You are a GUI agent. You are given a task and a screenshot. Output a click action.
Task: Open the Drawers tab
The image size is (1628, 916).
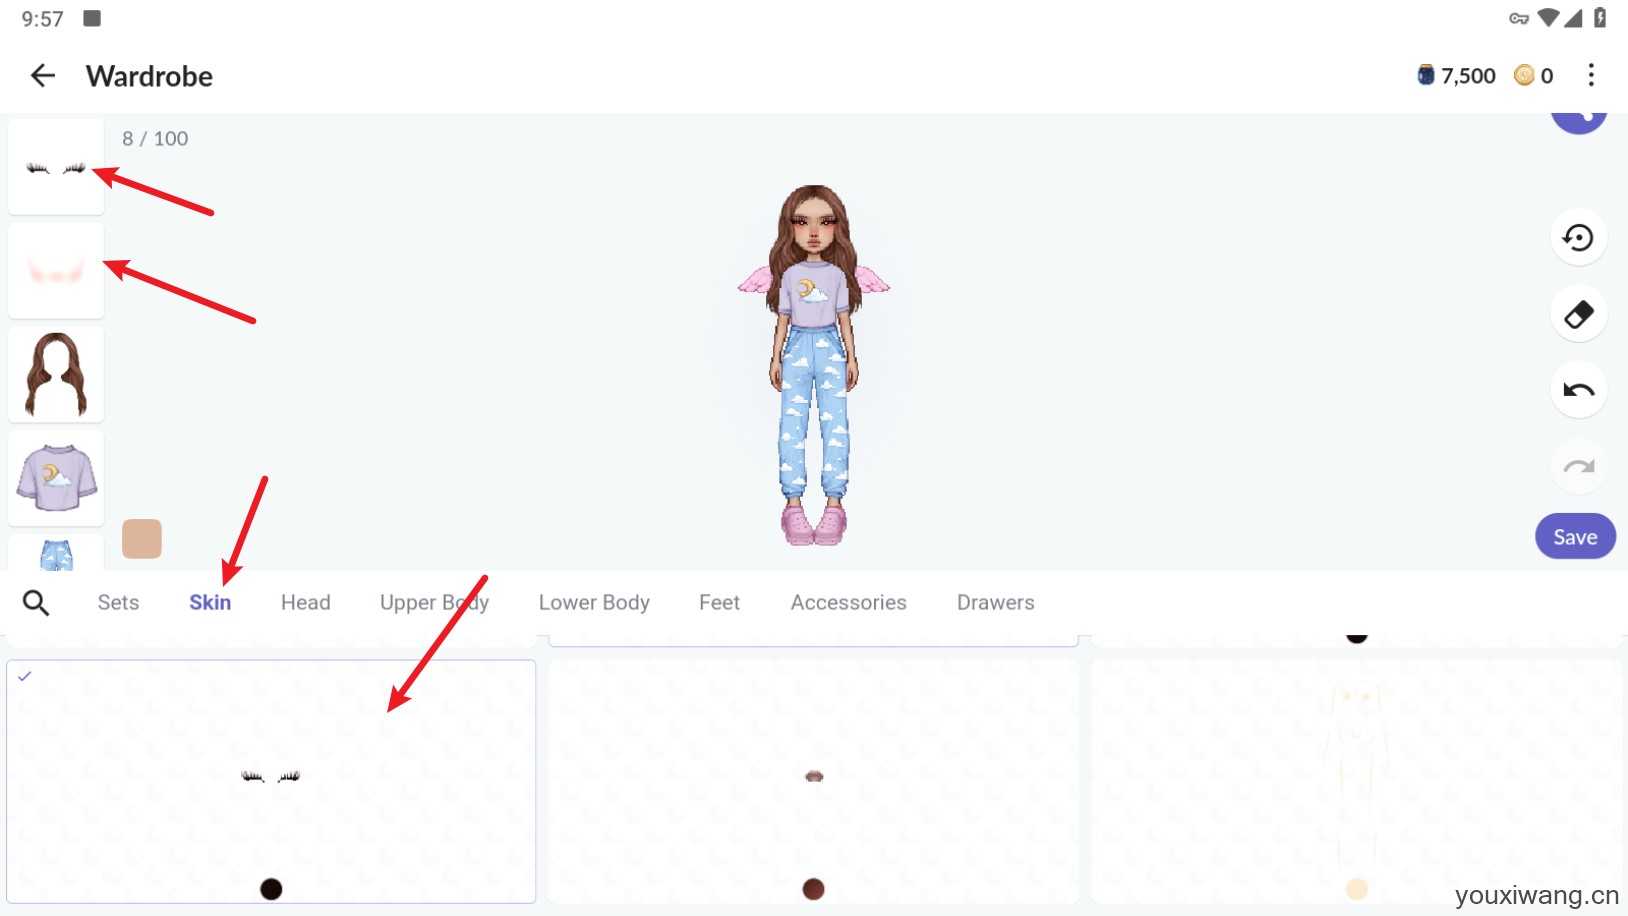click(x=995, y=603)
